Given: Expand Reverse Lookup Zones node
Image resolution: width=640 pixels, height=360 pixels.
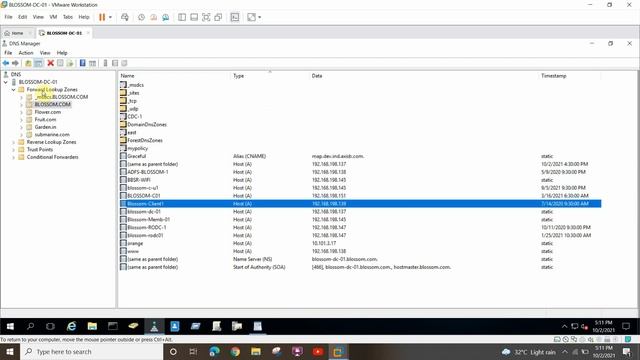Looking at the screenshot, I should point(13,142).
